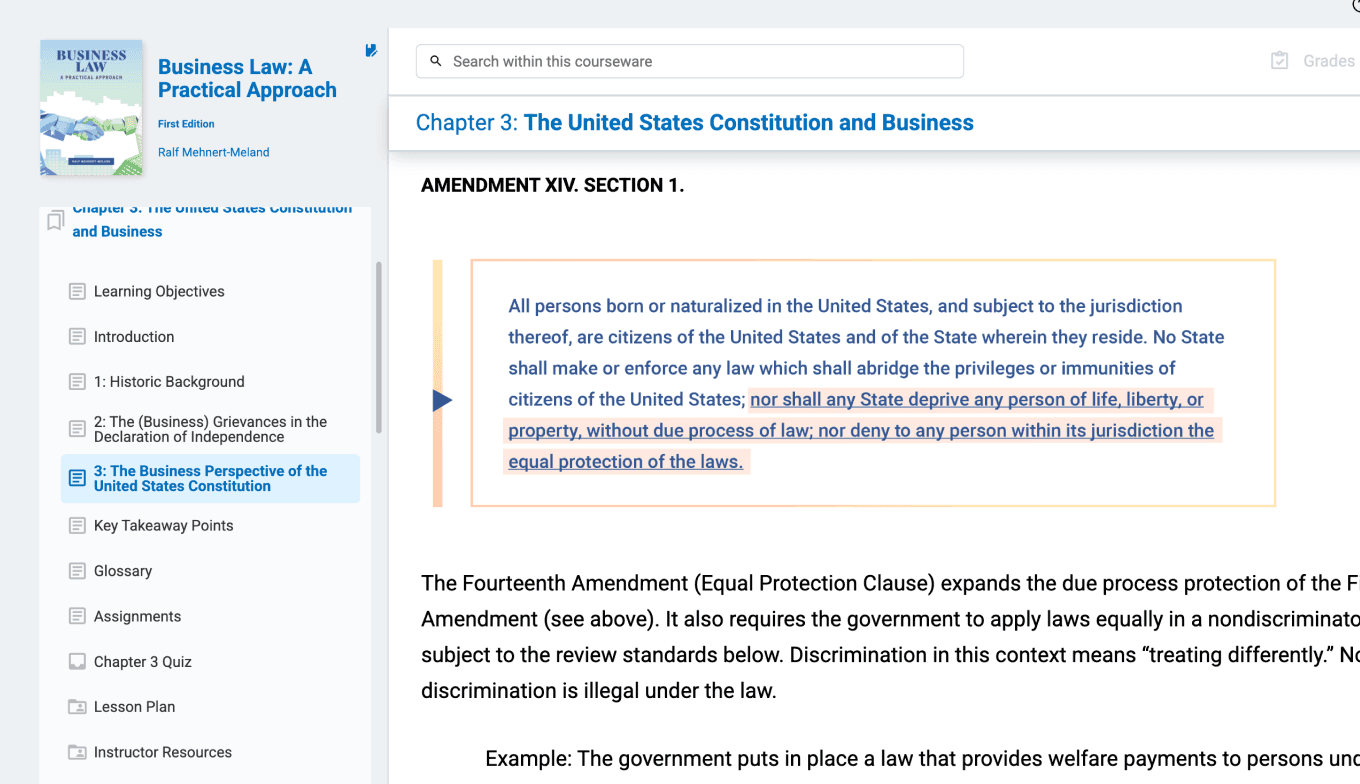Click the blue edit icon near book title

click(371, 50)
